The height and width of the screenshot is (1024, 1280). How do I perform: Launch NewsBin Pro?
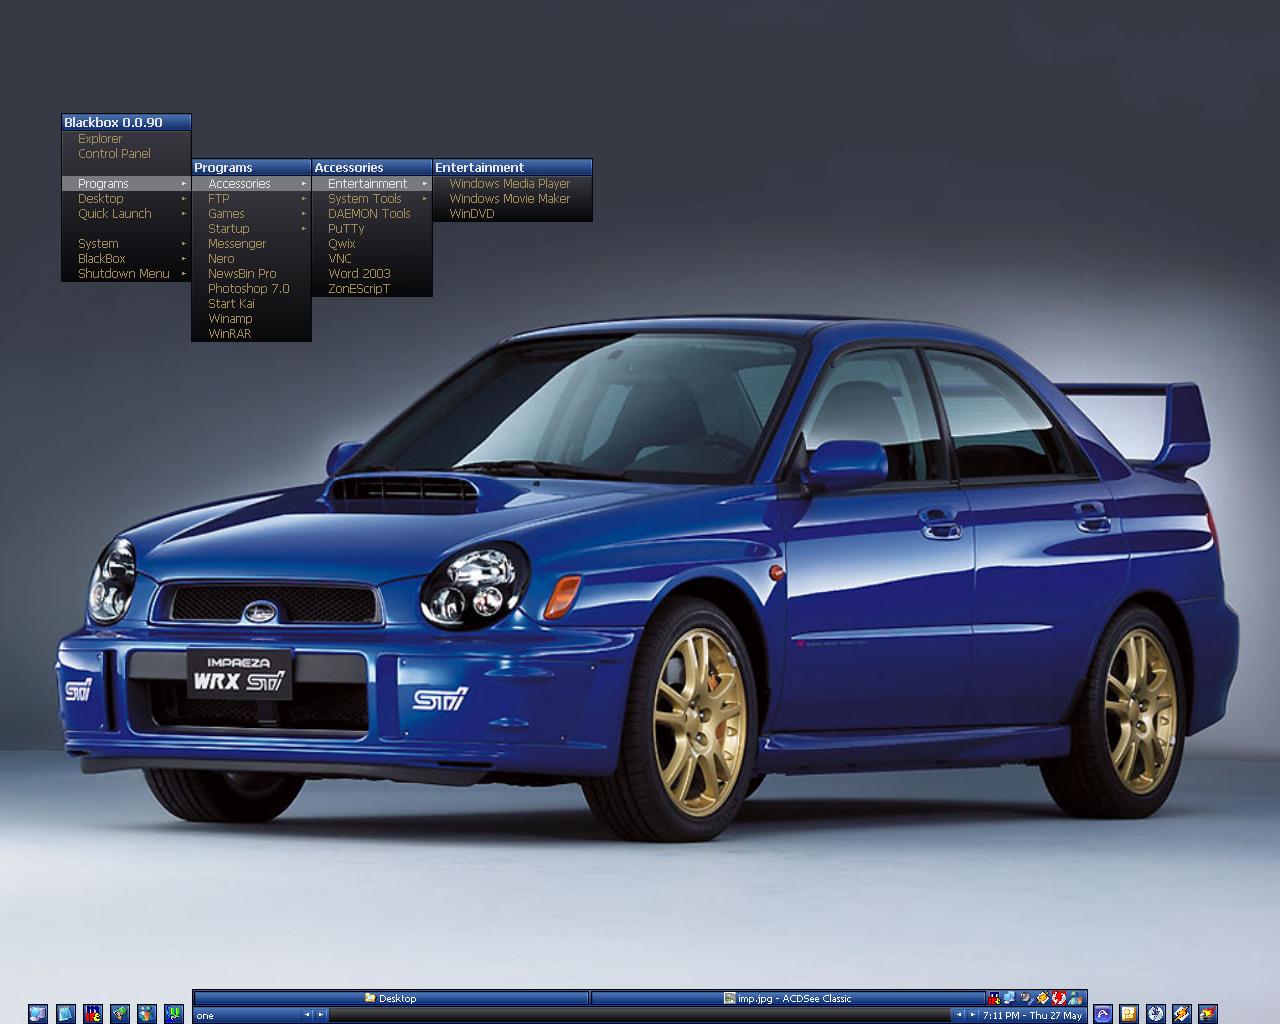tap(251, 274)
